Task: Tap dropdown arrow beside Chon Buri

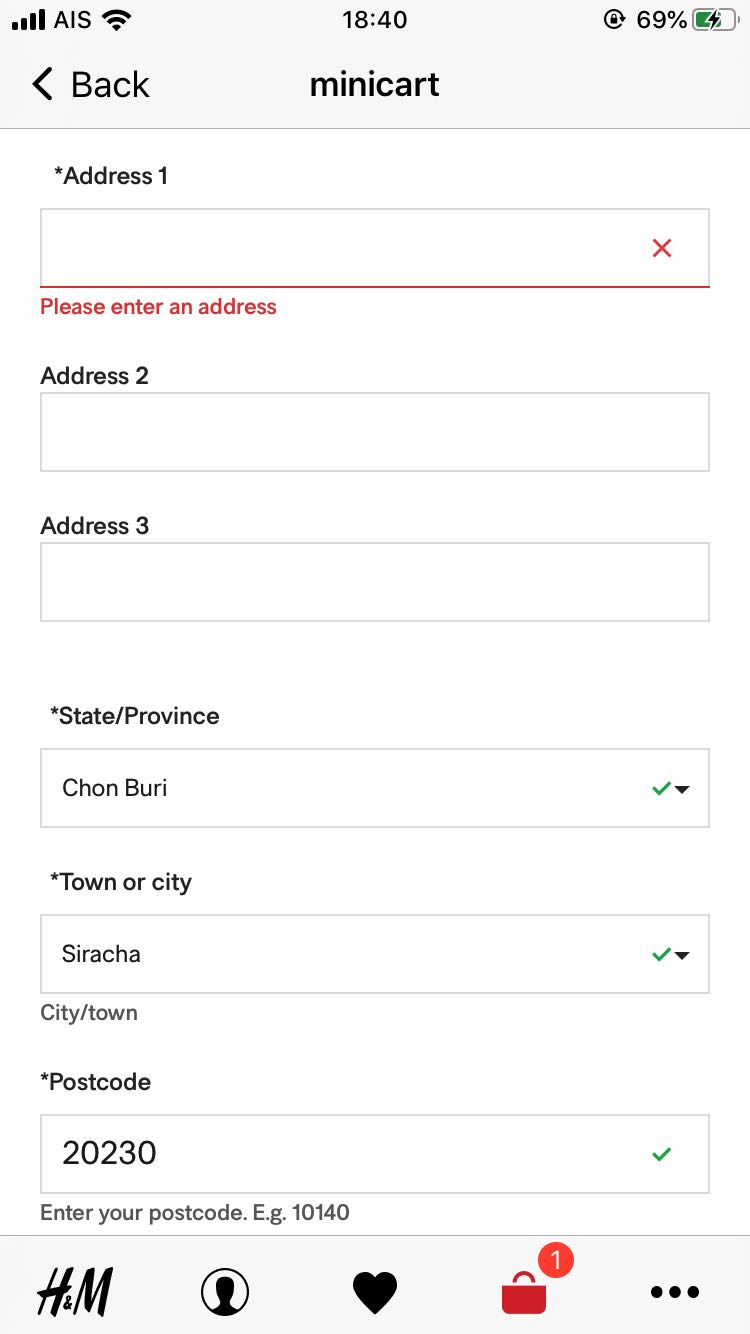Action: (683, 789)
